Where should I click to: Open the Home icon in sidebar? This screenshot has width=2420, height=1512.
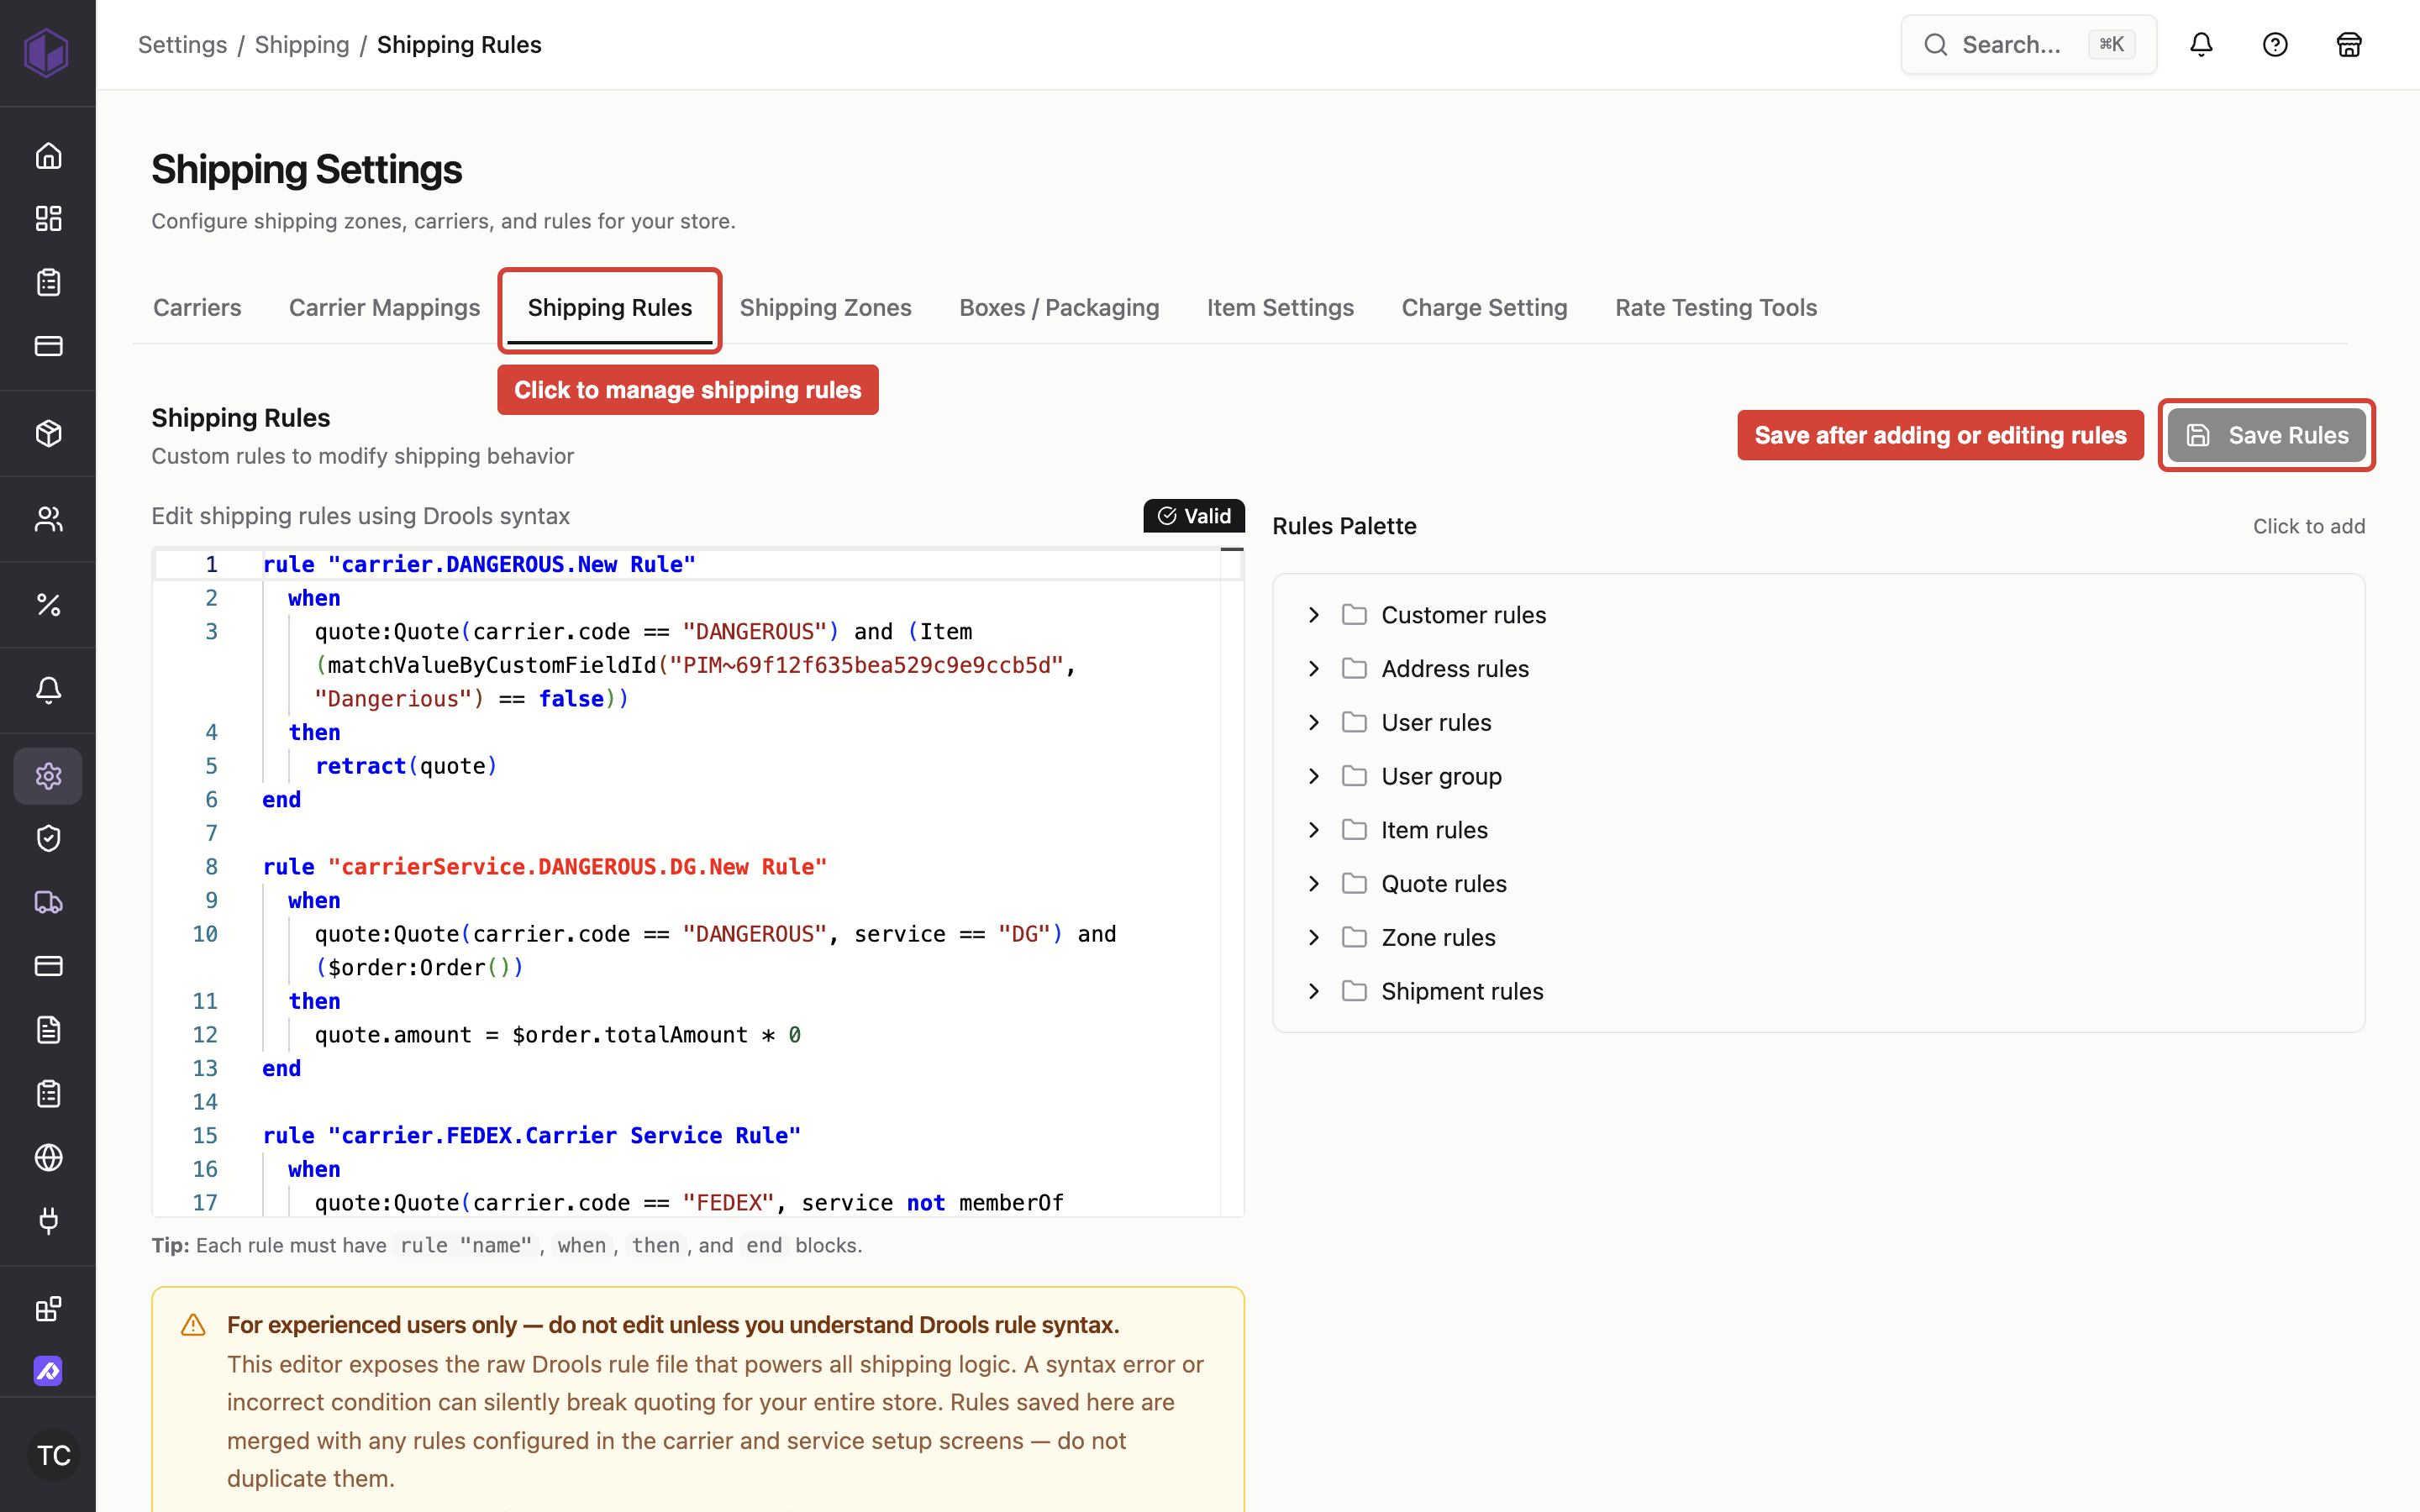(x=48, y=156)
